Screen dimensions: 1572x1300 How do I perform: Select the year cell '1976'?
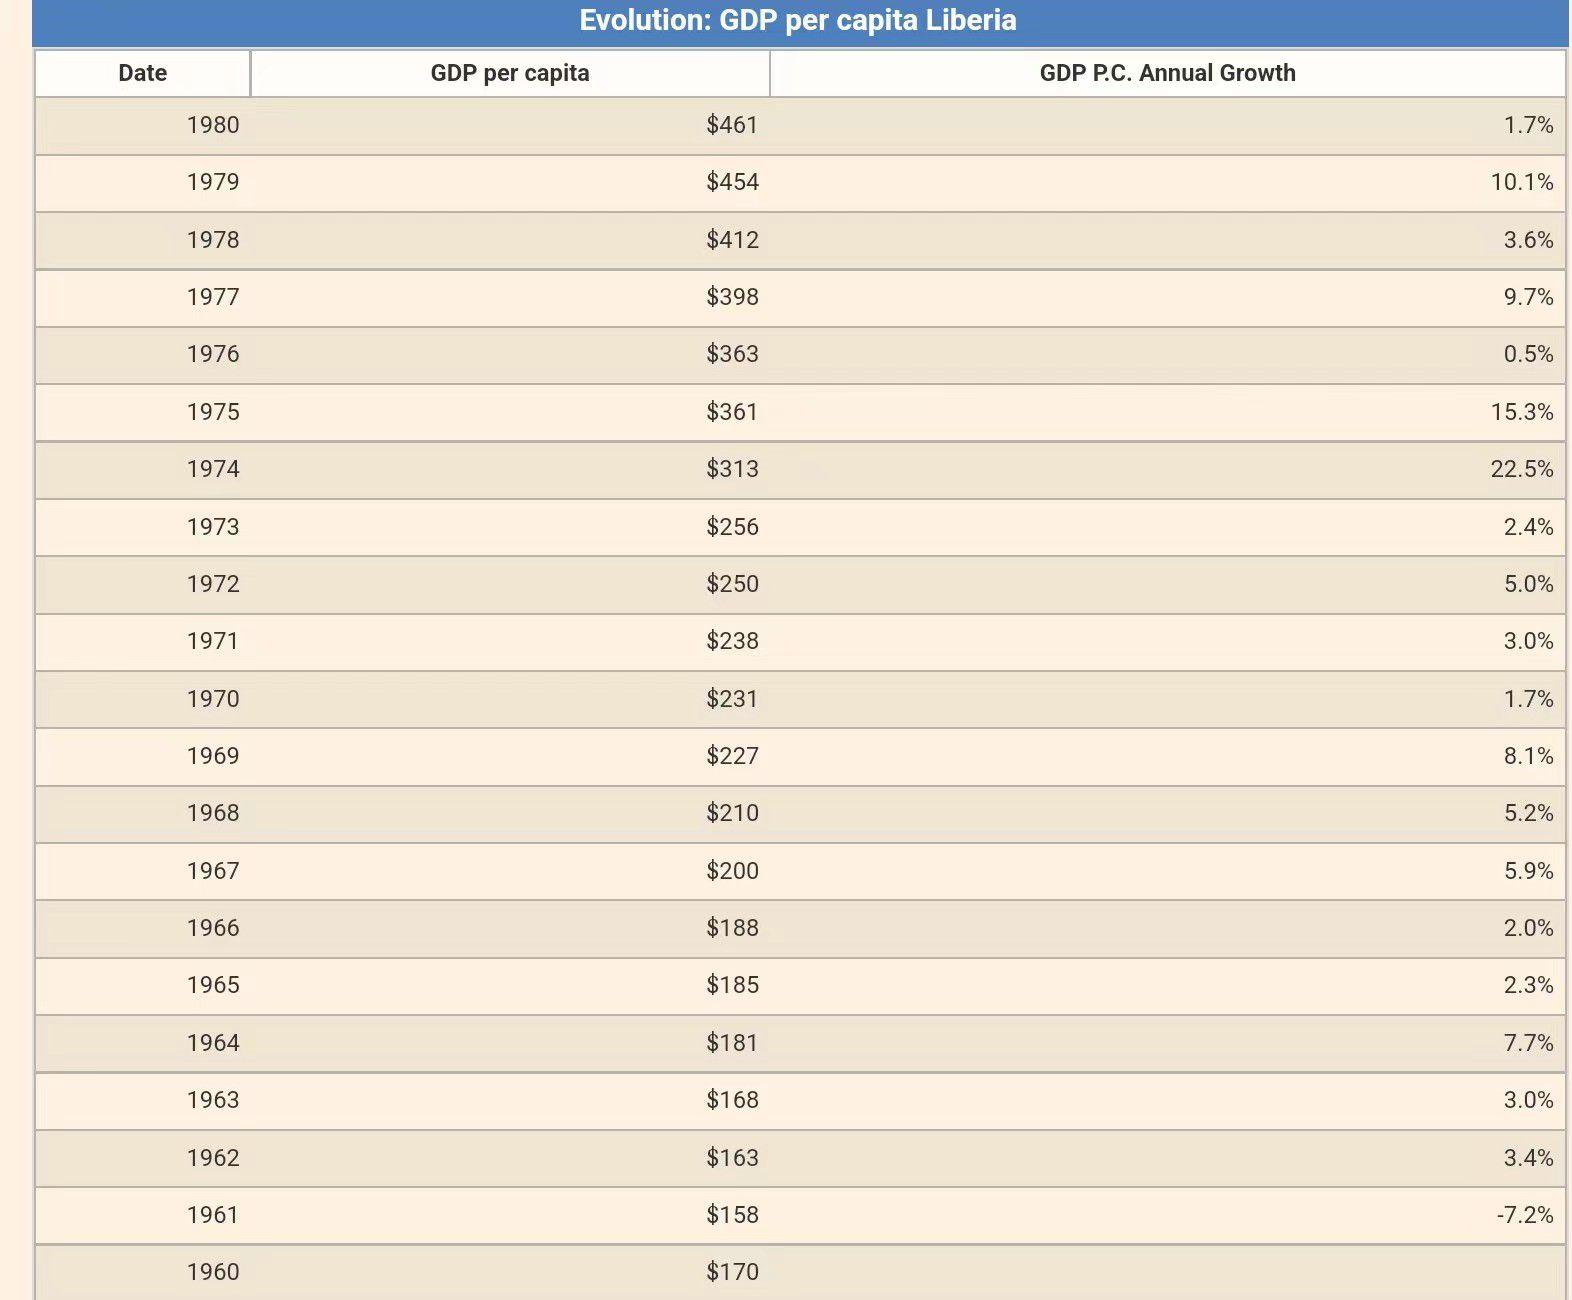point(213,354)
